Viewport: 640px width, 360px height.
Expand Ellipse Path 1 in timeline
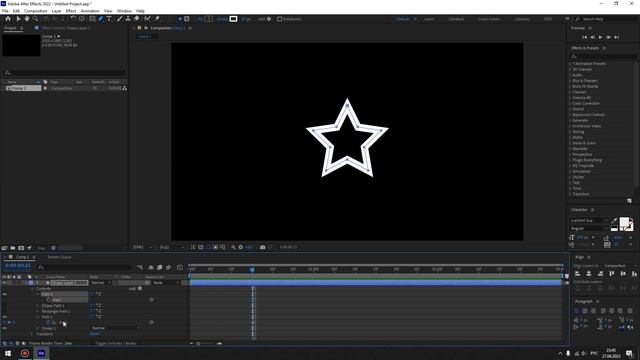tap(38, 305)
